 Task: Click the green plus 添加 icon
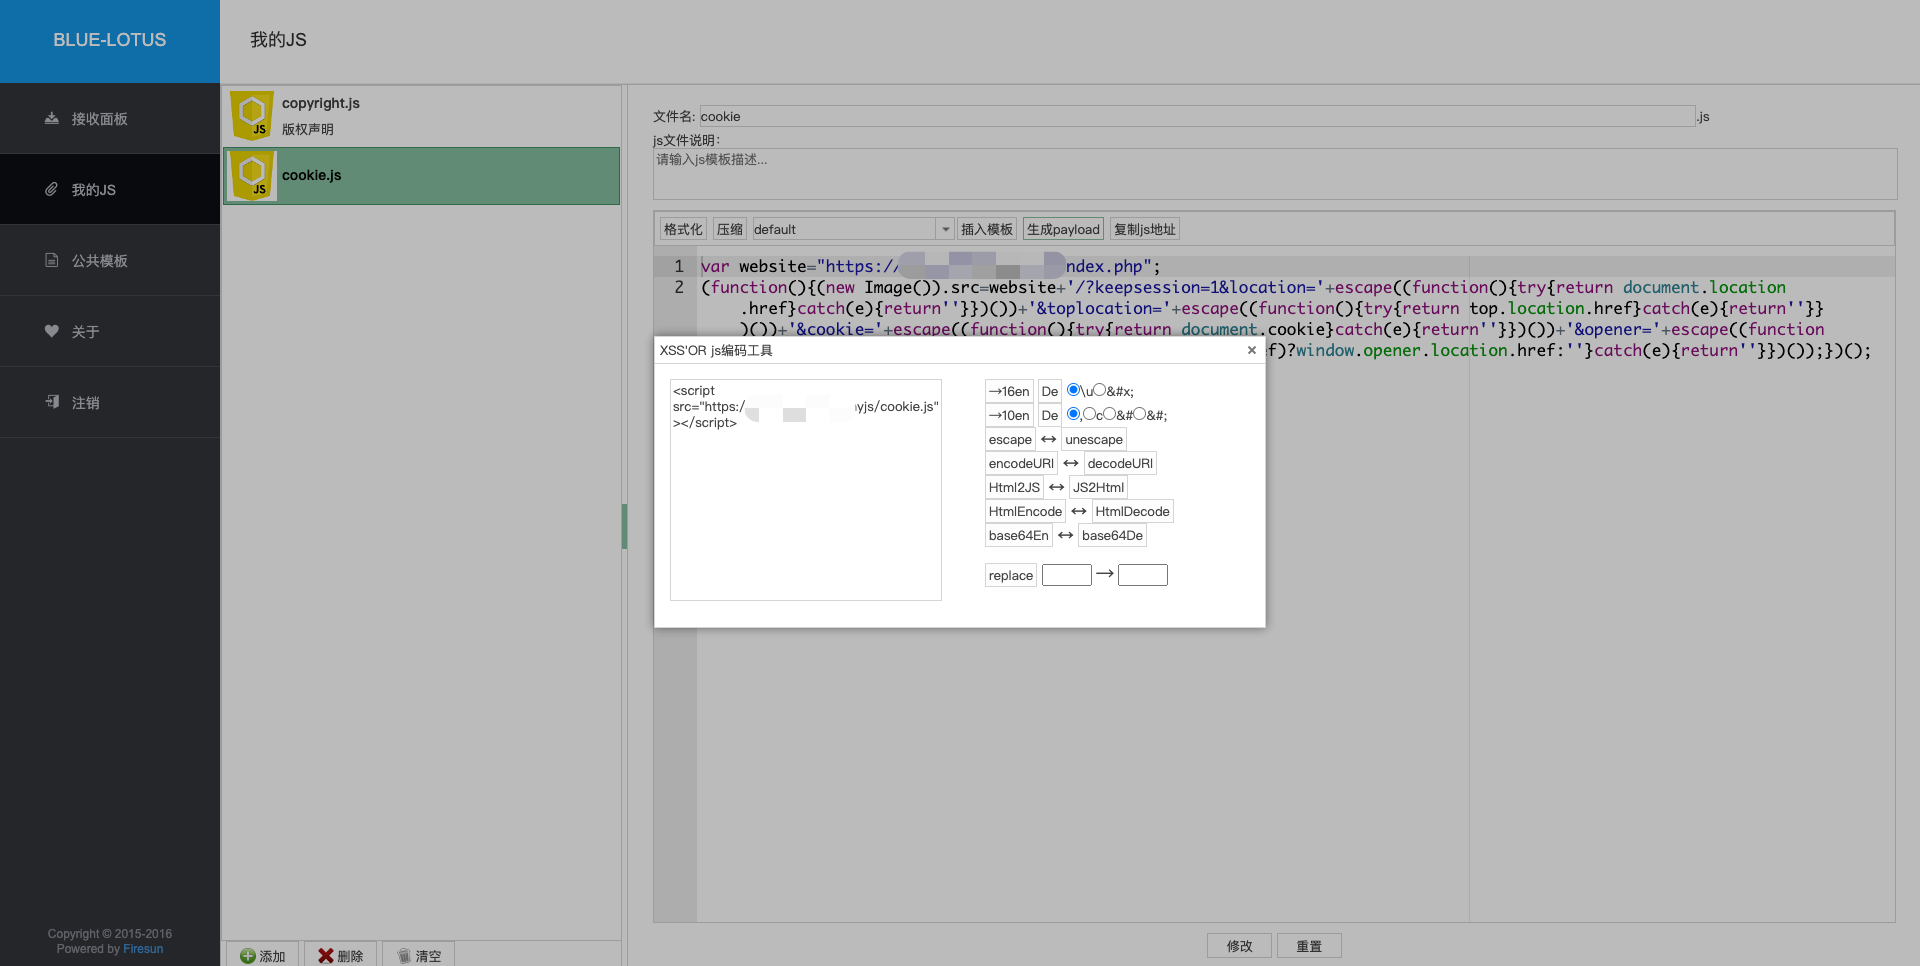click(248, 956)
